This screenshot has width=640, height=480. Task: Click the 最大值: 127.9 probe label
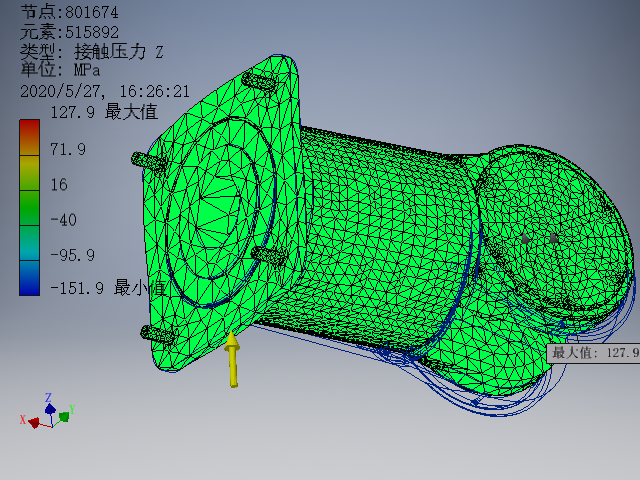coord(594,353)
